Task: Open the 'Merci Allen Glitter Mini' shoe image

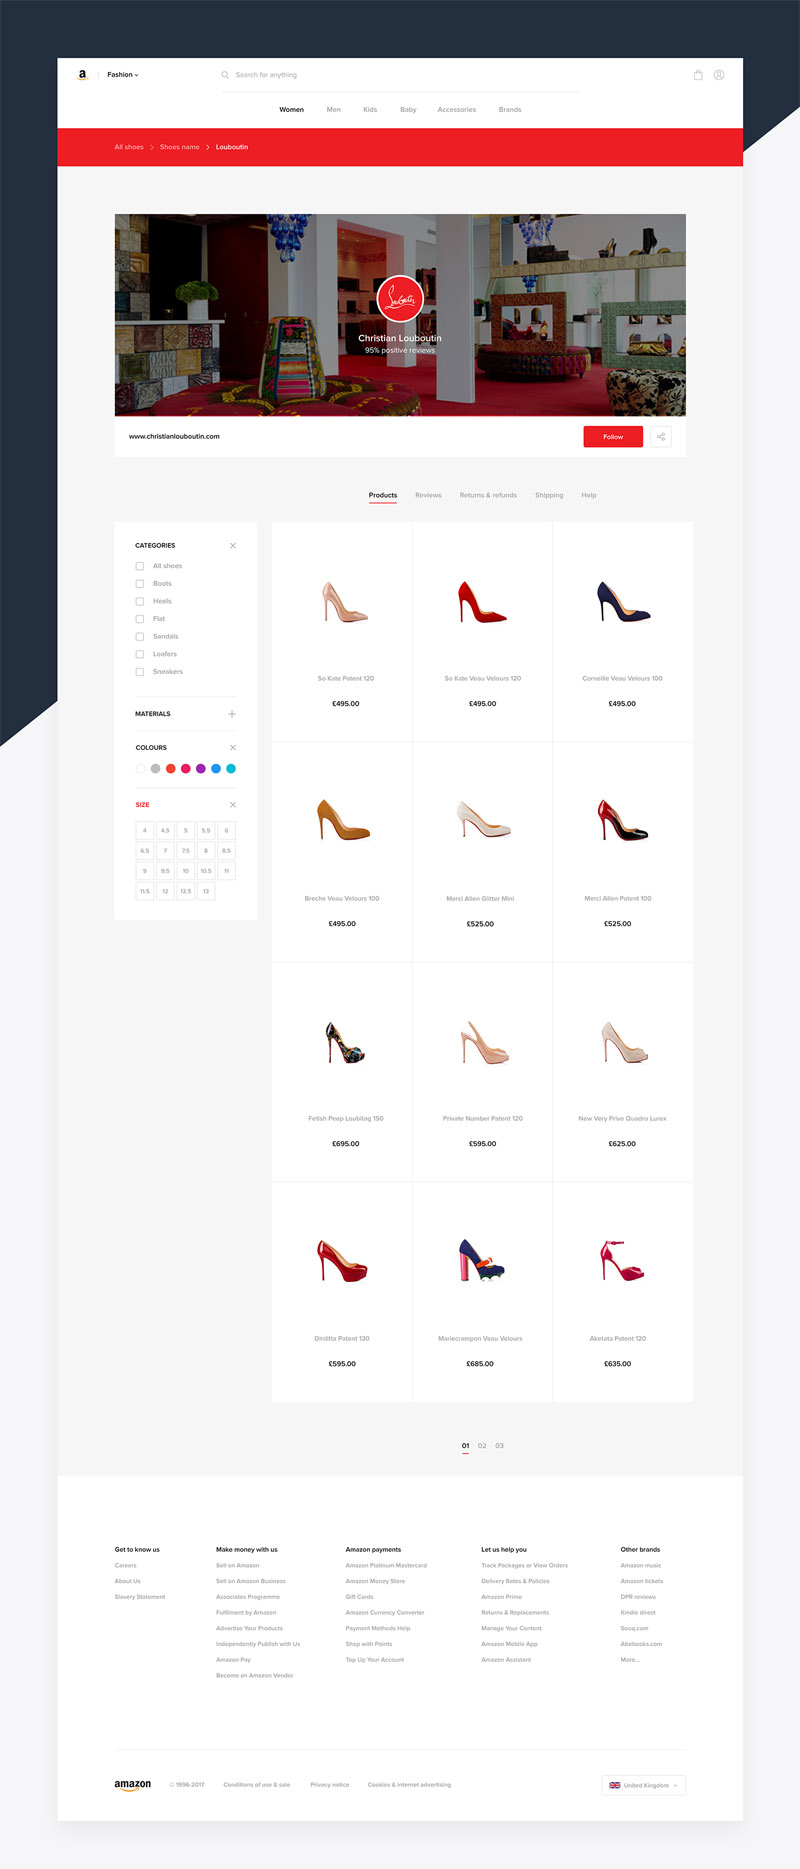Action: coord(483,821)
